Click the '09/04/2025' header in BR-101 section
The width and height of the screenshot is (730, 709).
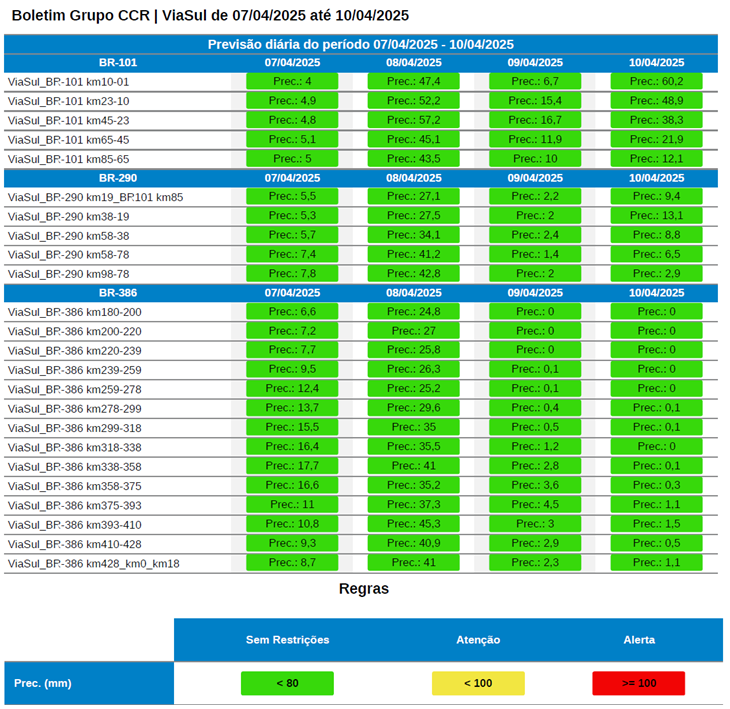coord(535,62)
